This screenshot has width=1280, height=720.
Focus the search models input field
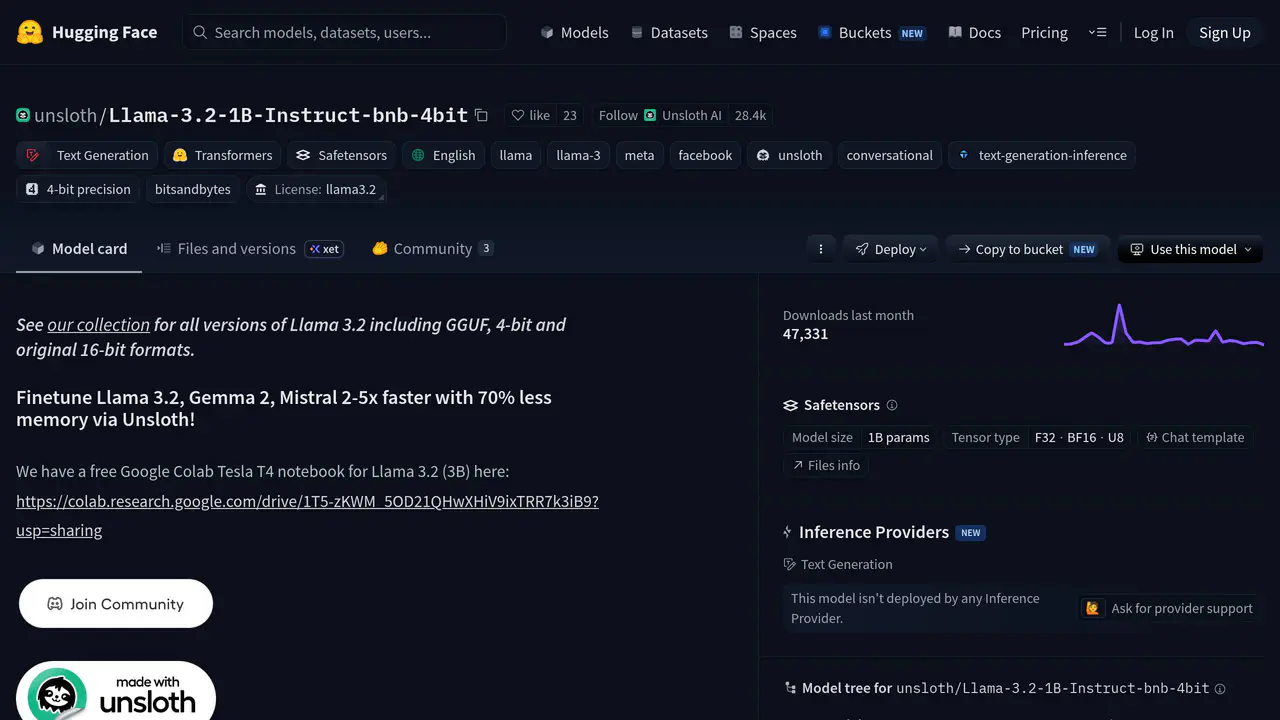(x=344, y=33)
